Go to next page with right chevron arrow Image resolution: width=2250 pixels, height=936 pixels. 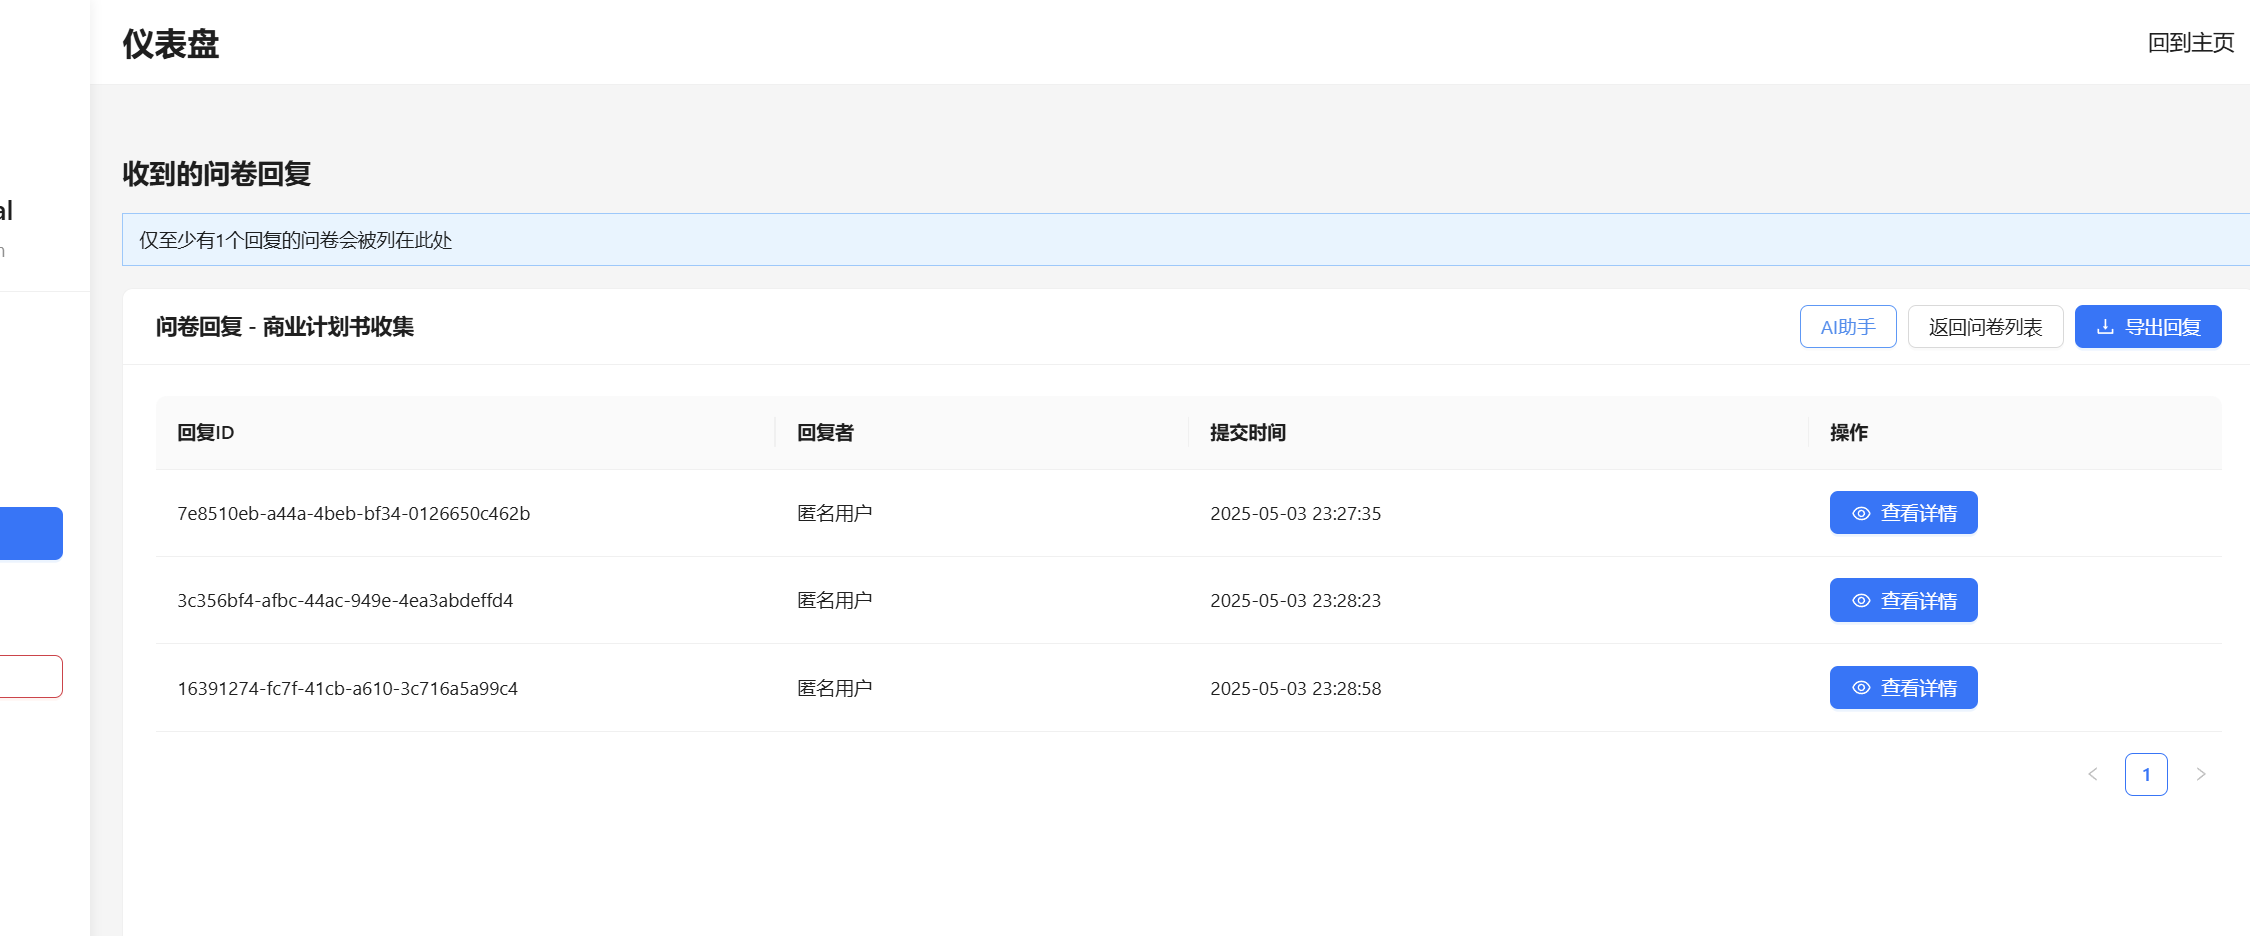[2200, 773]
